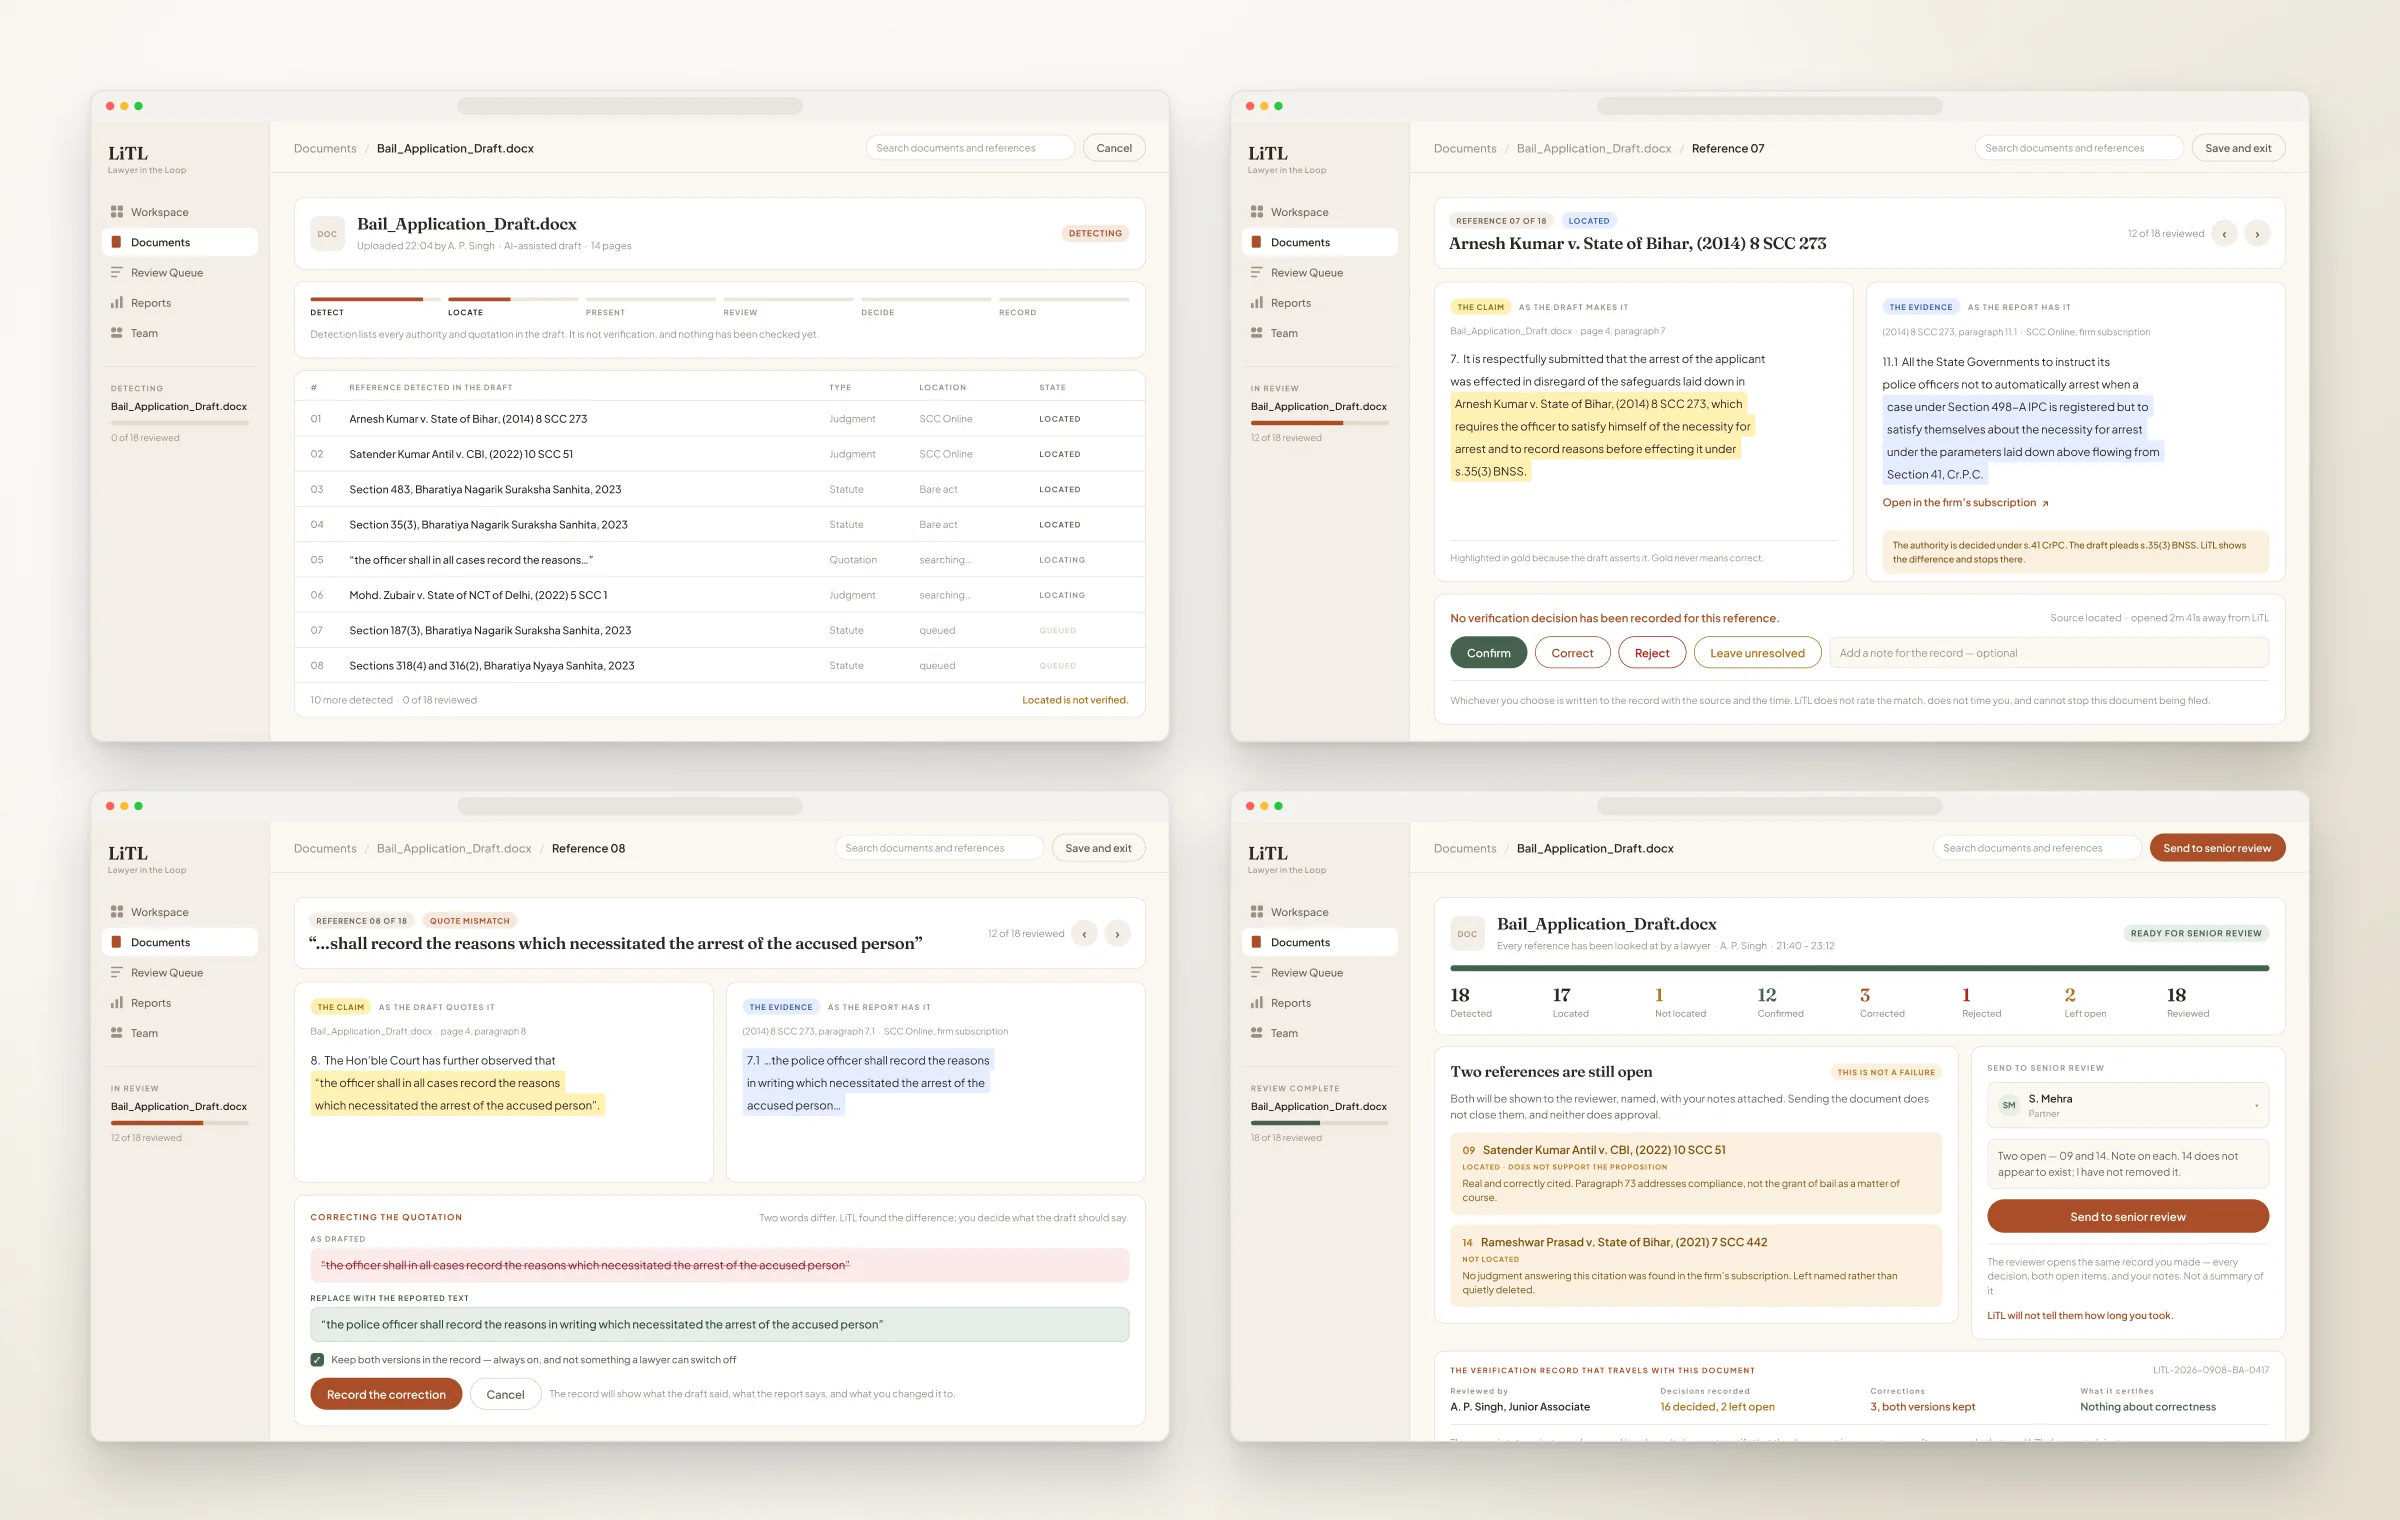2400x1520 pixels.
Task: Select Reports icon in the Reference 07 window sidebar
Action: [1257, 302]
